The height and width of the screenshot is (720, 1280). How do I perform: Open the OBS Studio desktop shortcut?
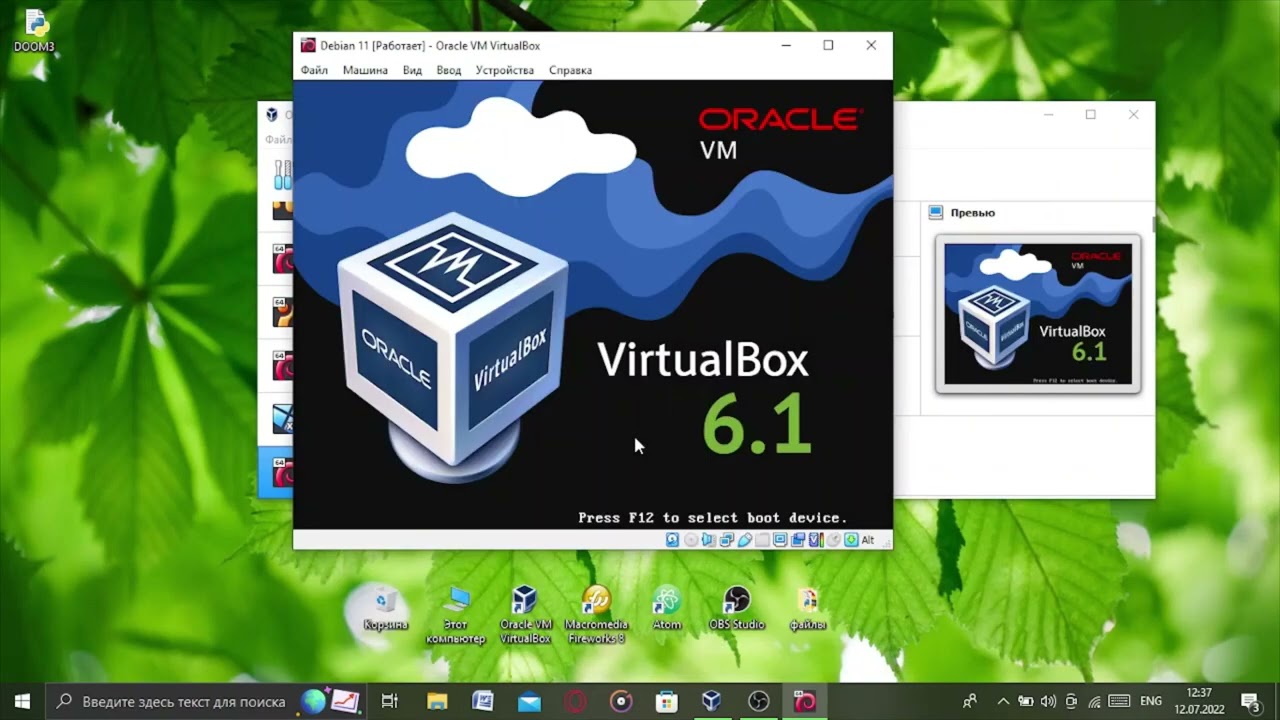737,608
